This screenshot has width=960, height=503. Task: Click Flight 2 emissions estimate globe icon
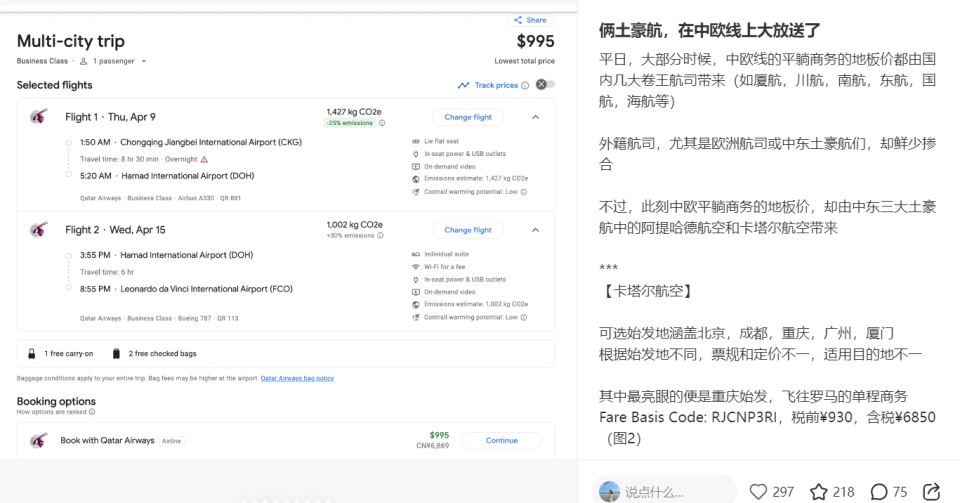point(416,305)
